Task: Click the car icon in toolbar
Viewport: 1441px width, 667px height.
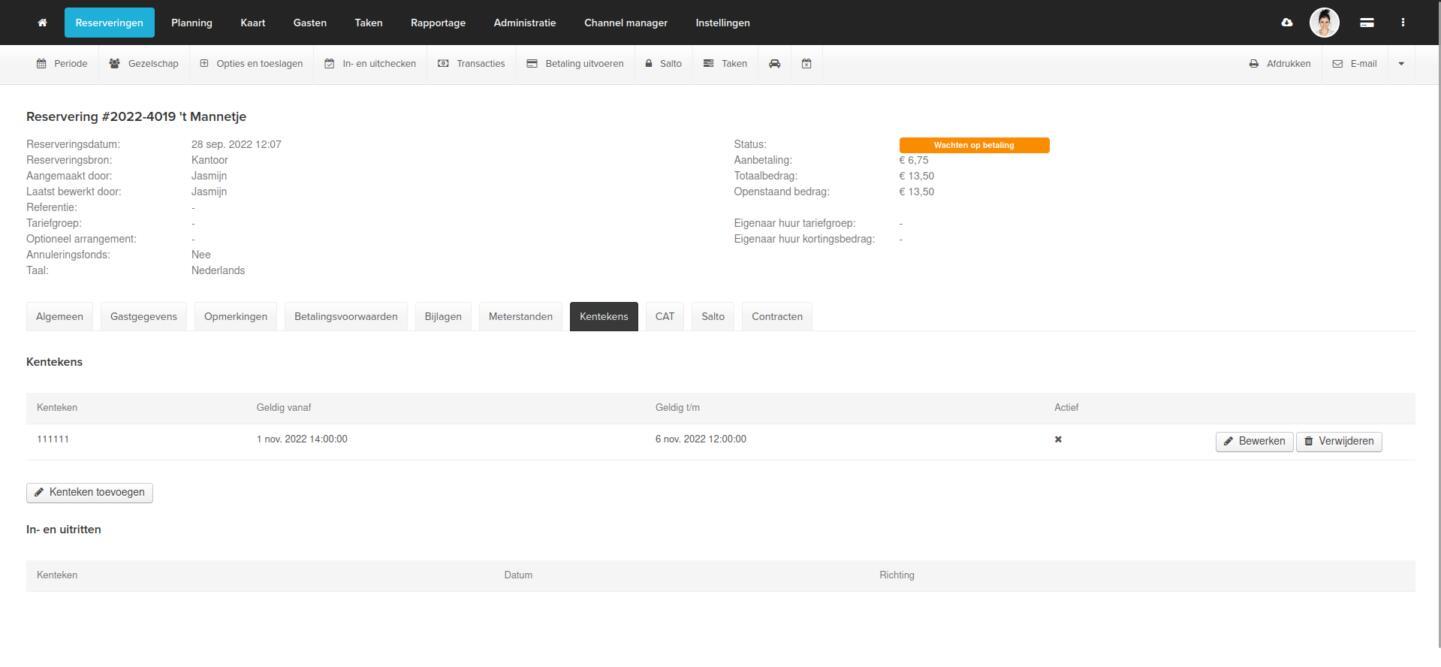Action: point(775,64)
